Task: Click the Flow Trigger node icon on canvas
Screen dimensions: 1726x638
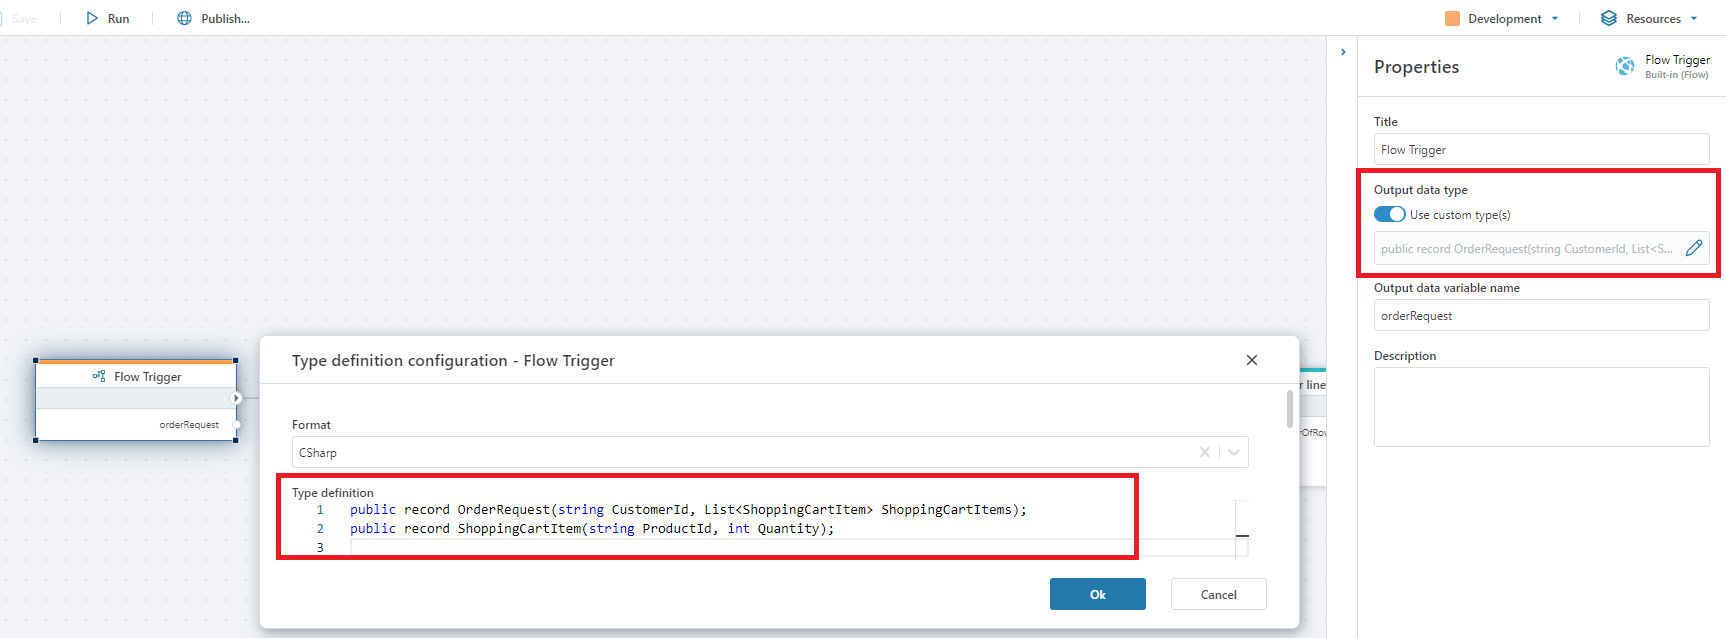Action: tap(99, 377)
